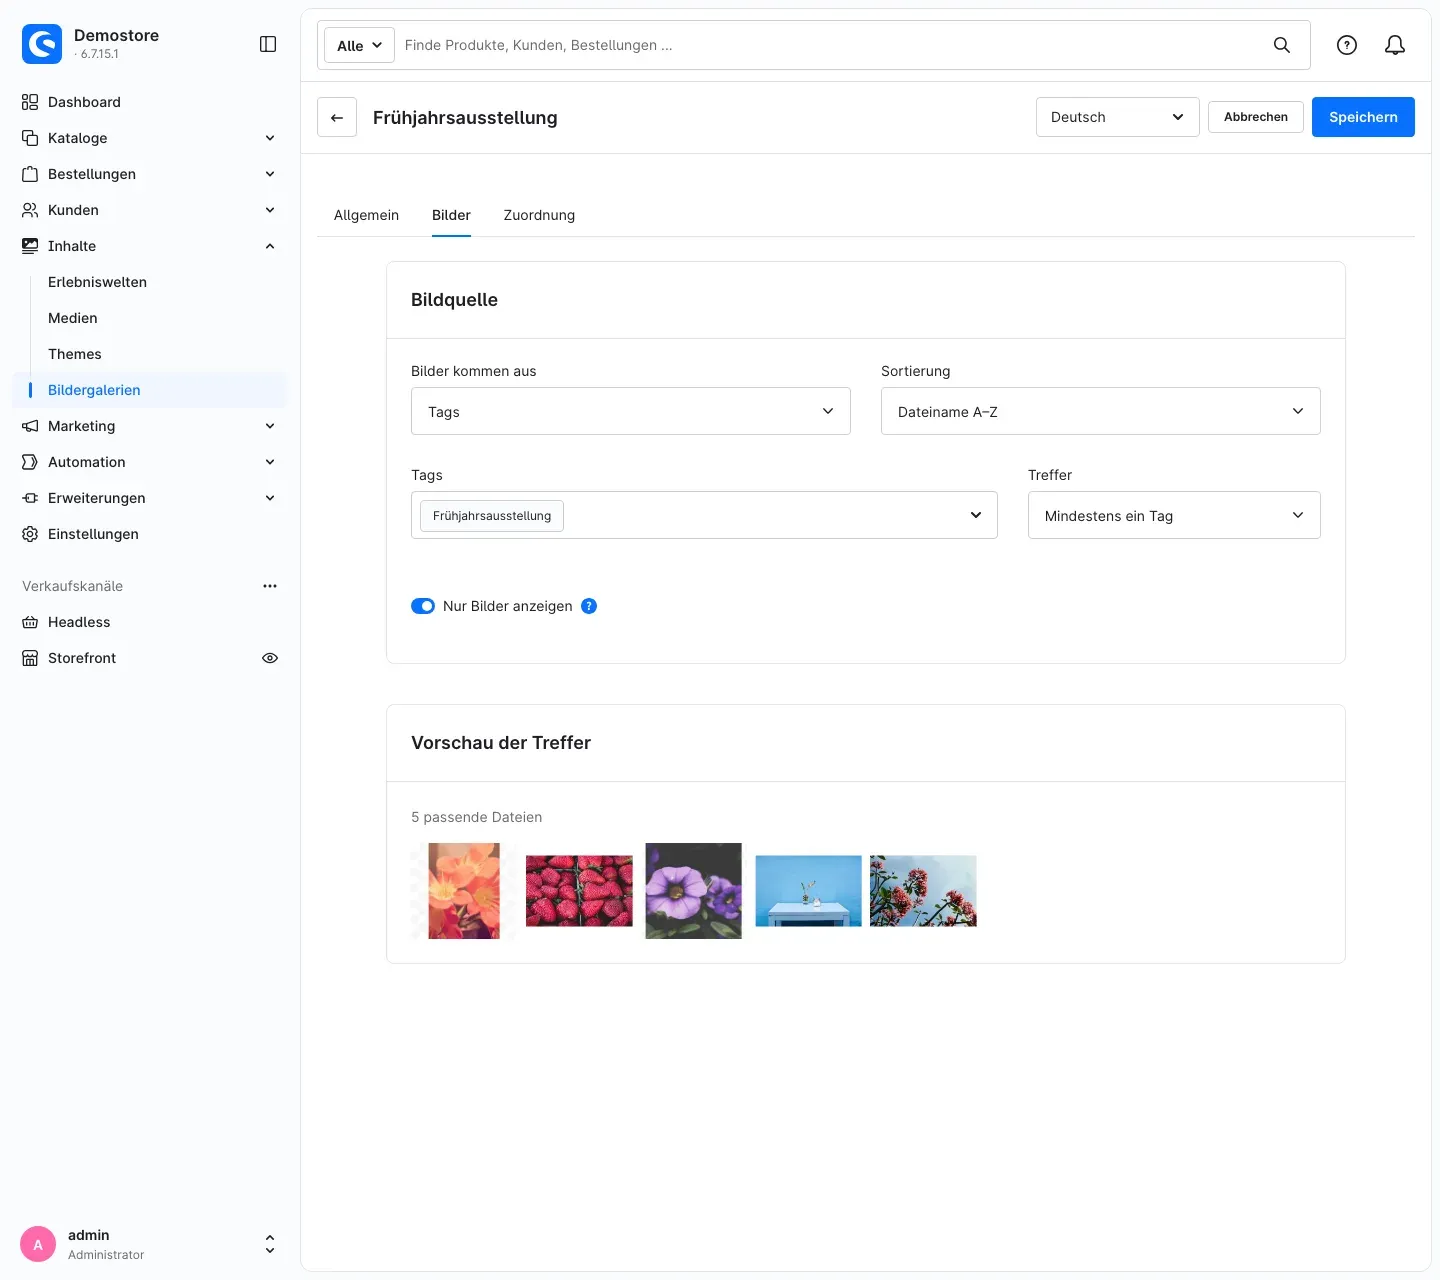Click the Storefront shop icon

30,658
